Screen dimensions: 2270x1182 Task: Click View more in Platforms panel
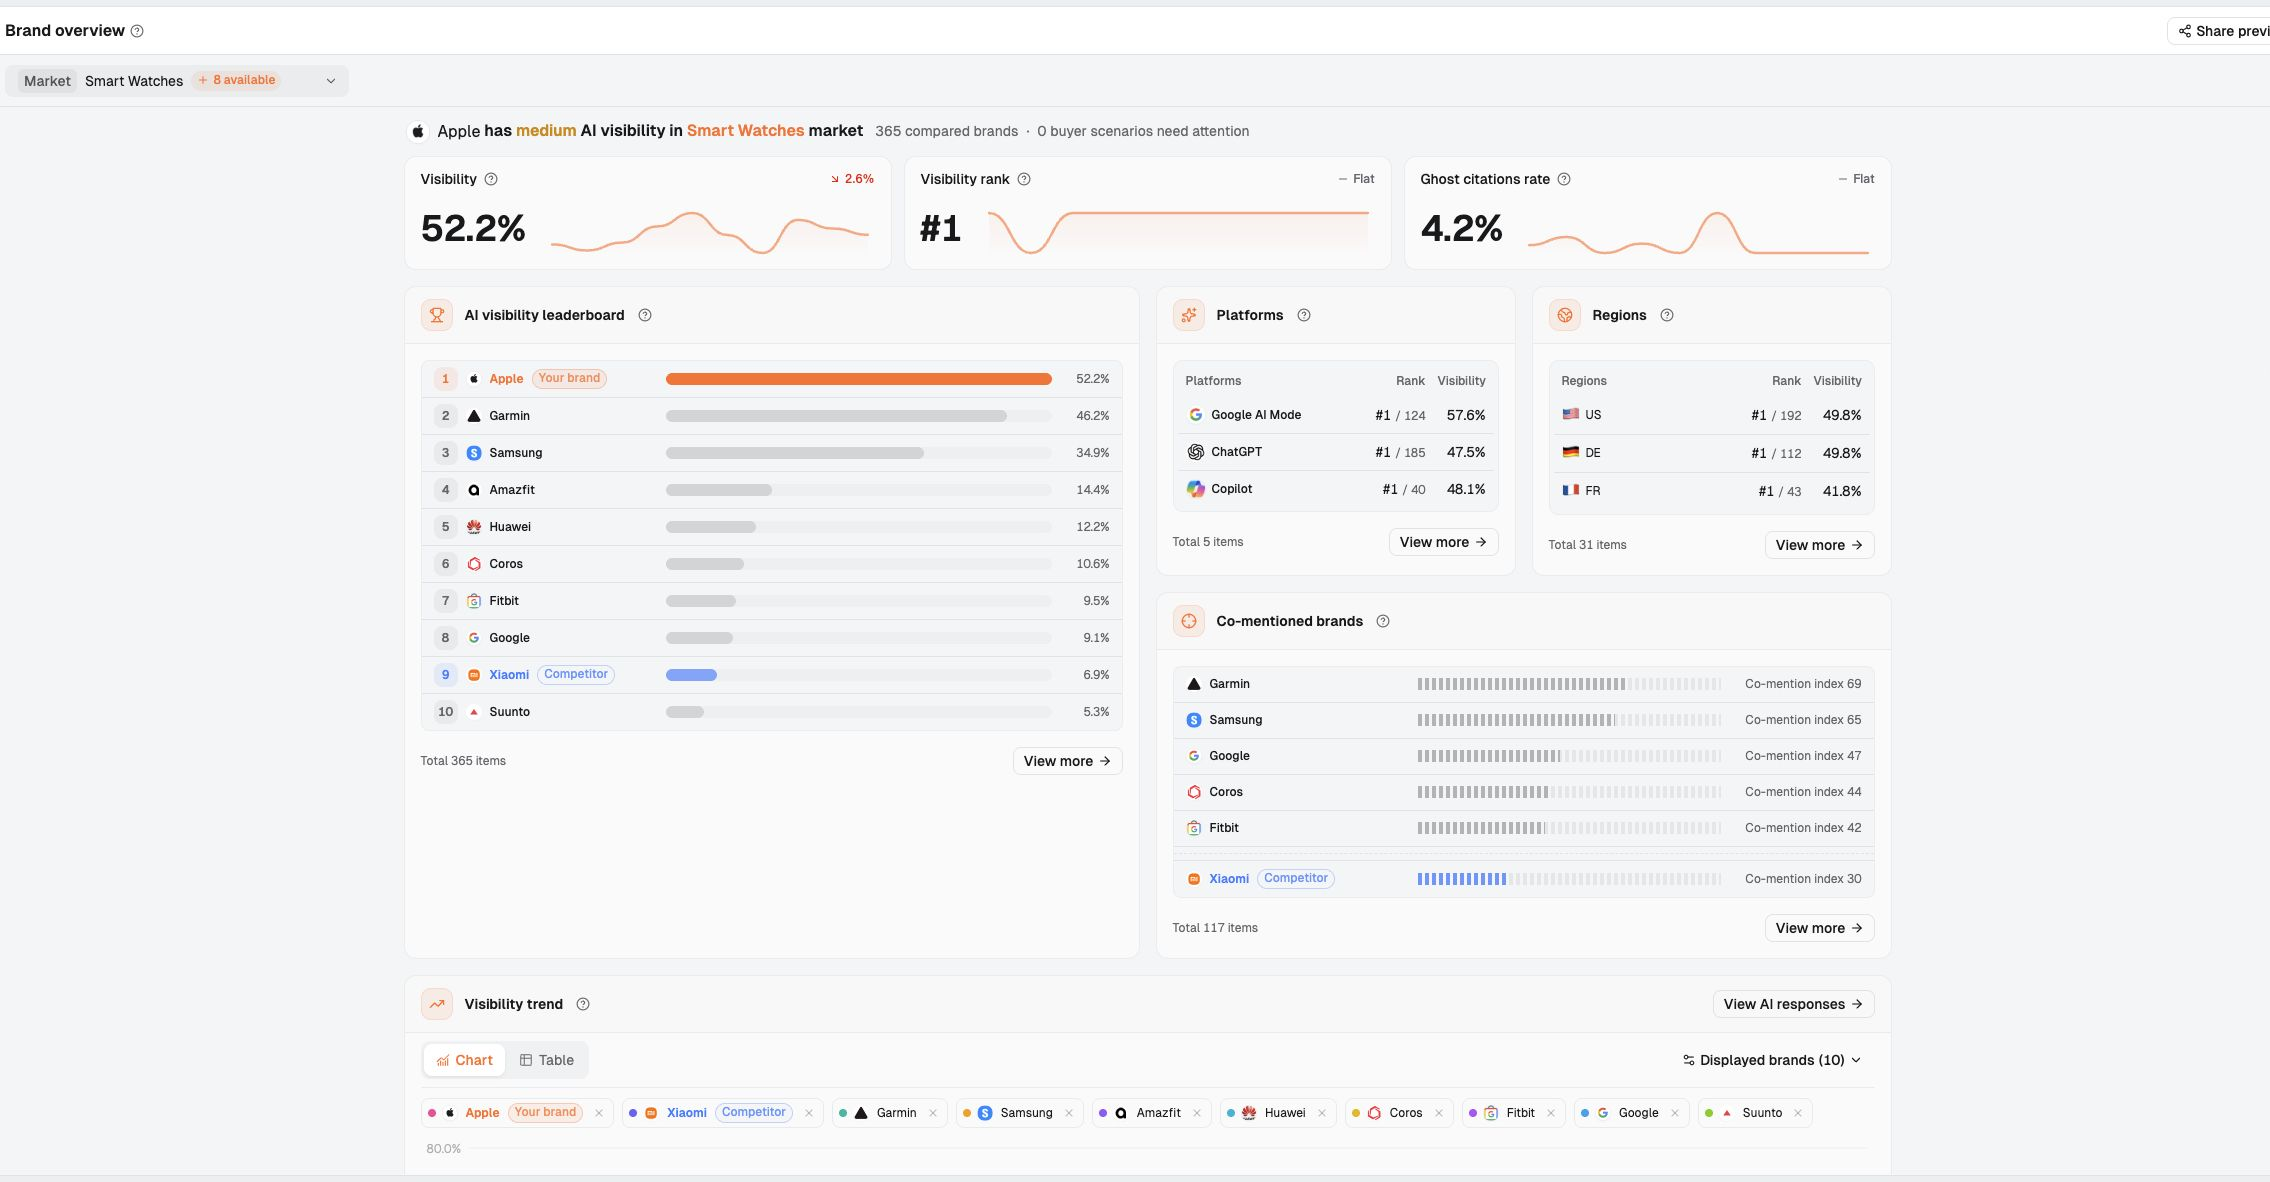(x=1443, y=542)
